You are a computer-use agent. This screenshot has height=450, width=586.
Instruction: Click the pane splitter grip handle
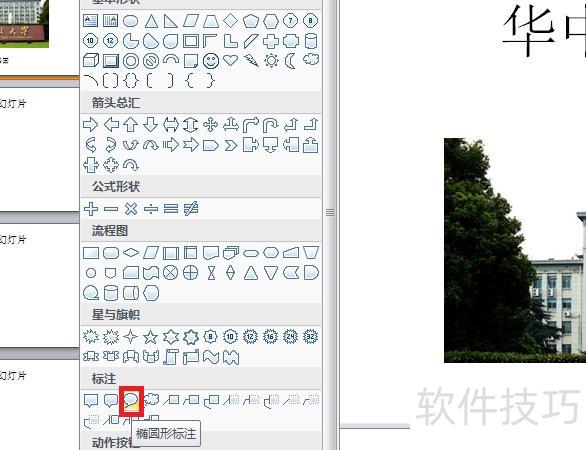(x=330, y=213)
